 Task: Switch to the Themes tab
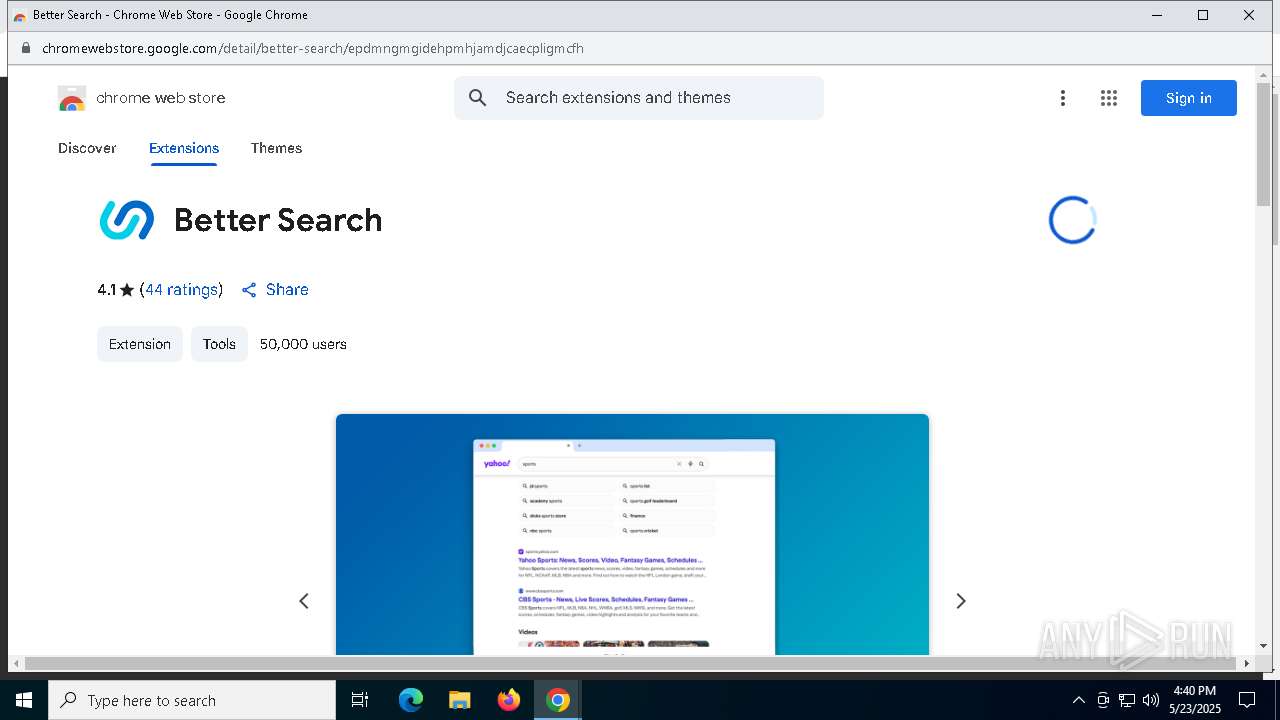tap(276, 148)
